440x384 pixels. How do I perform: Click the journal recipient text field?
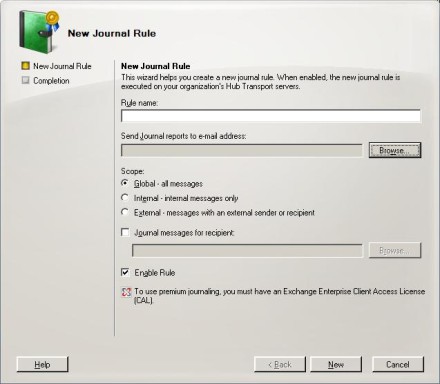tap(247, 251)
